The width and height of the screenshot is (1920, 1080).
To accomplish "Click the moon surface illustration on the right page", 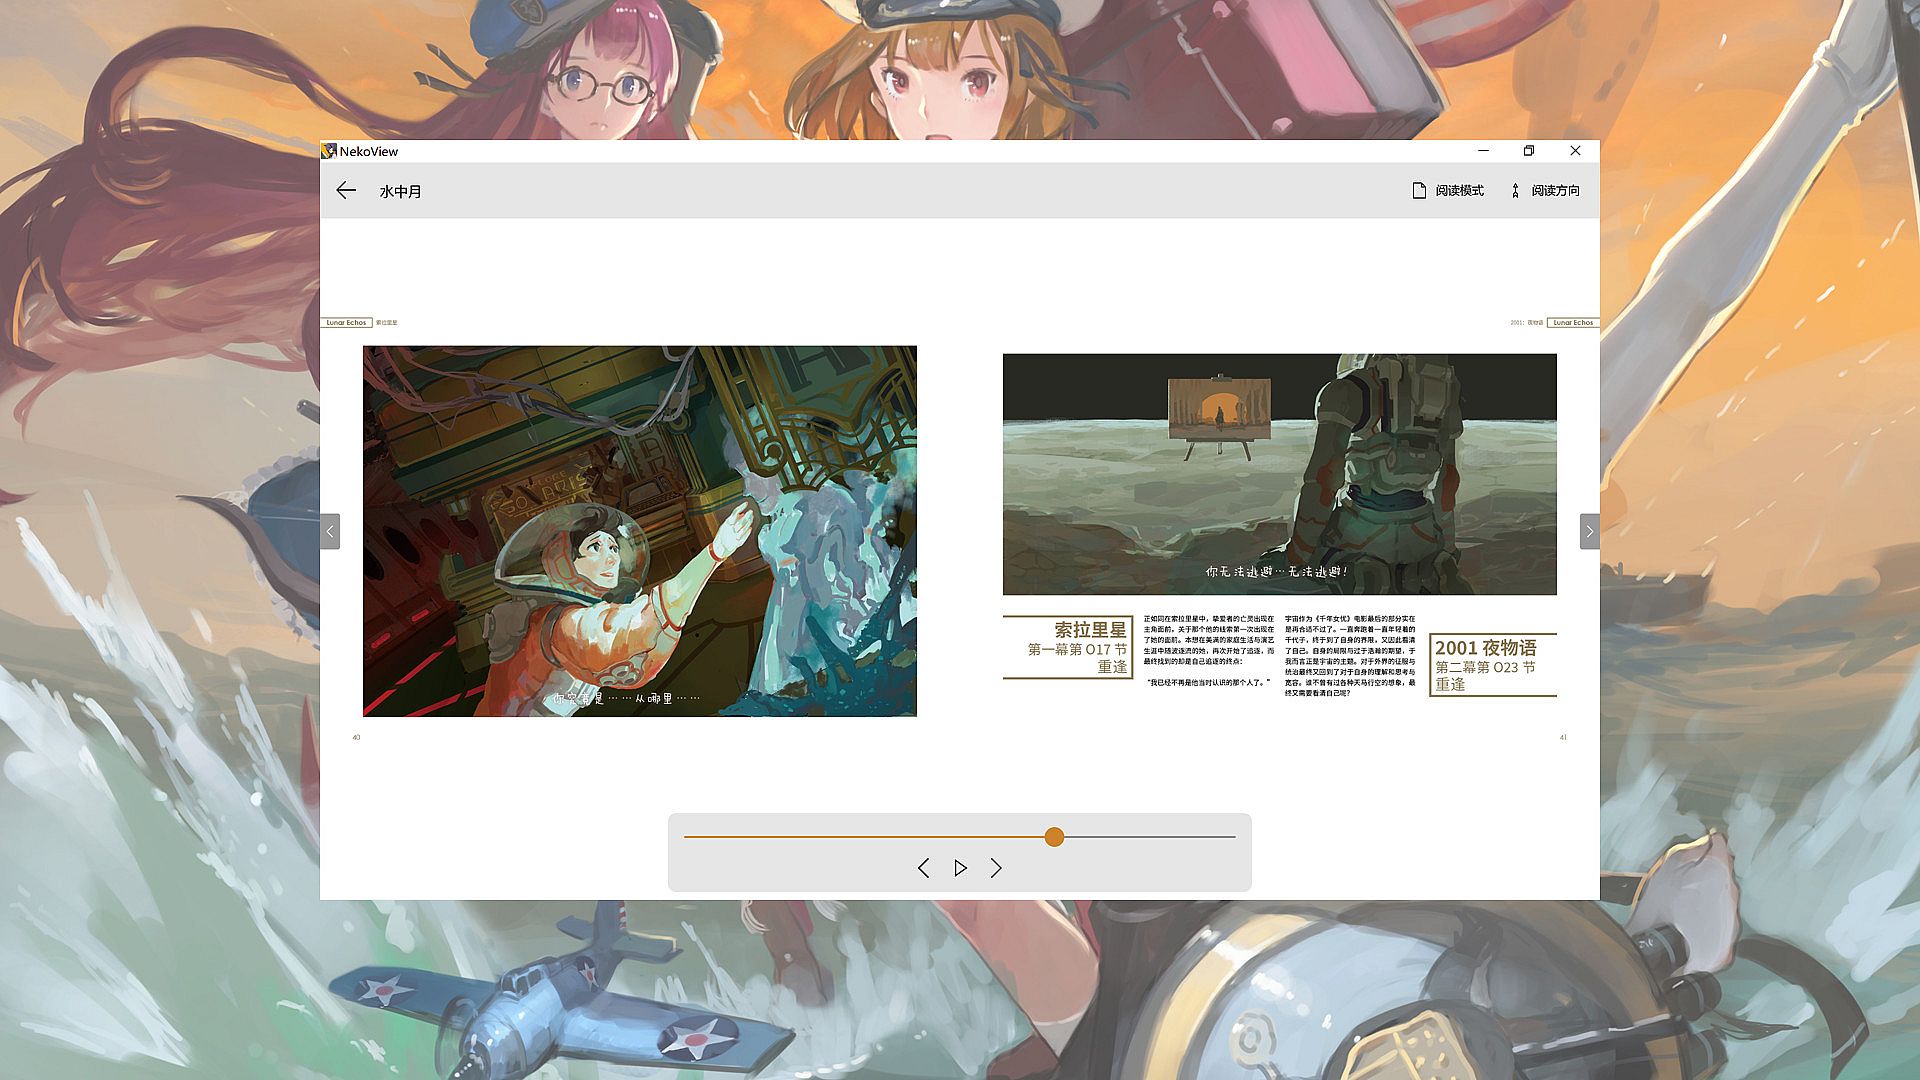I will tap(1279, 474).
